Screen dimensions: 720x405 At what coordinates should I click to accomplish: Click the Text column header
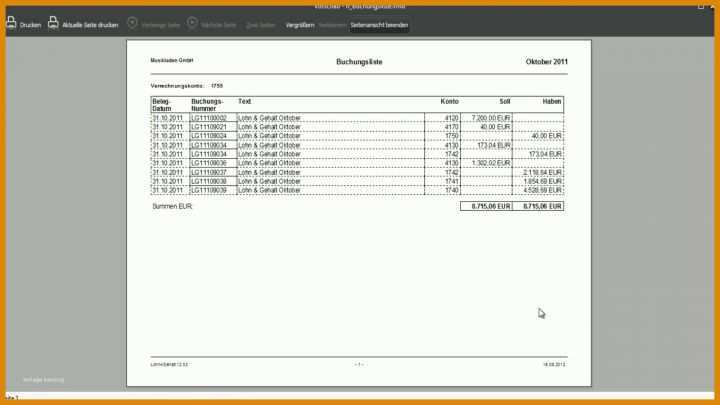[244, 101]
